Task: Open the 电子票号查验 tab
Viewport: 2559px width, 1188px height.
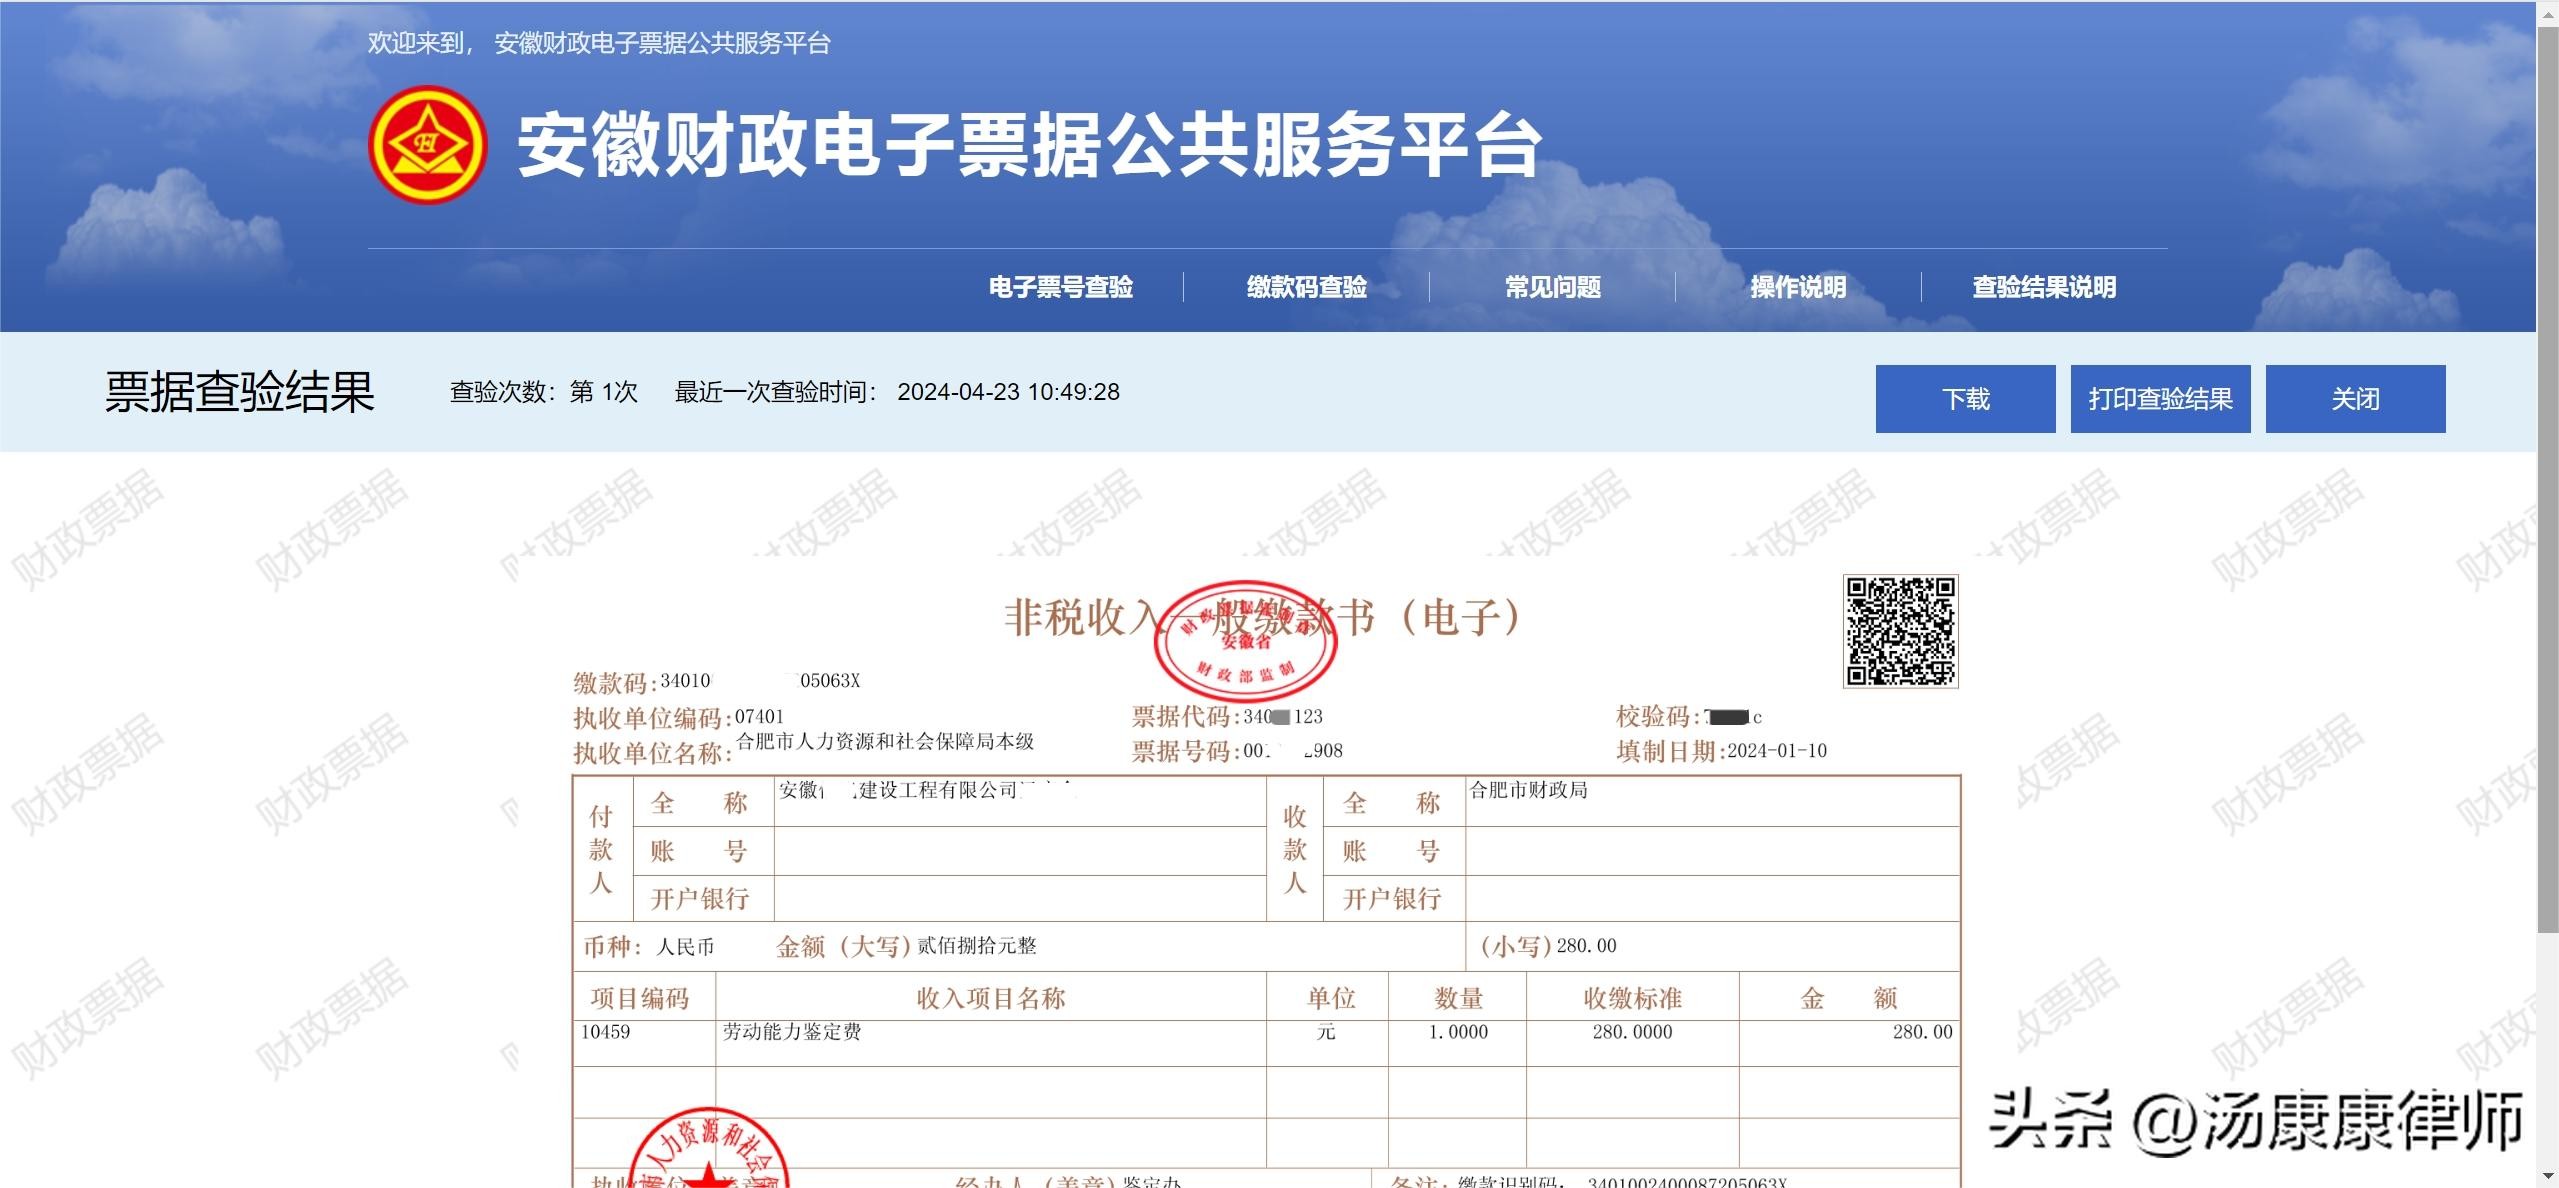Action: click(1060, 287)
